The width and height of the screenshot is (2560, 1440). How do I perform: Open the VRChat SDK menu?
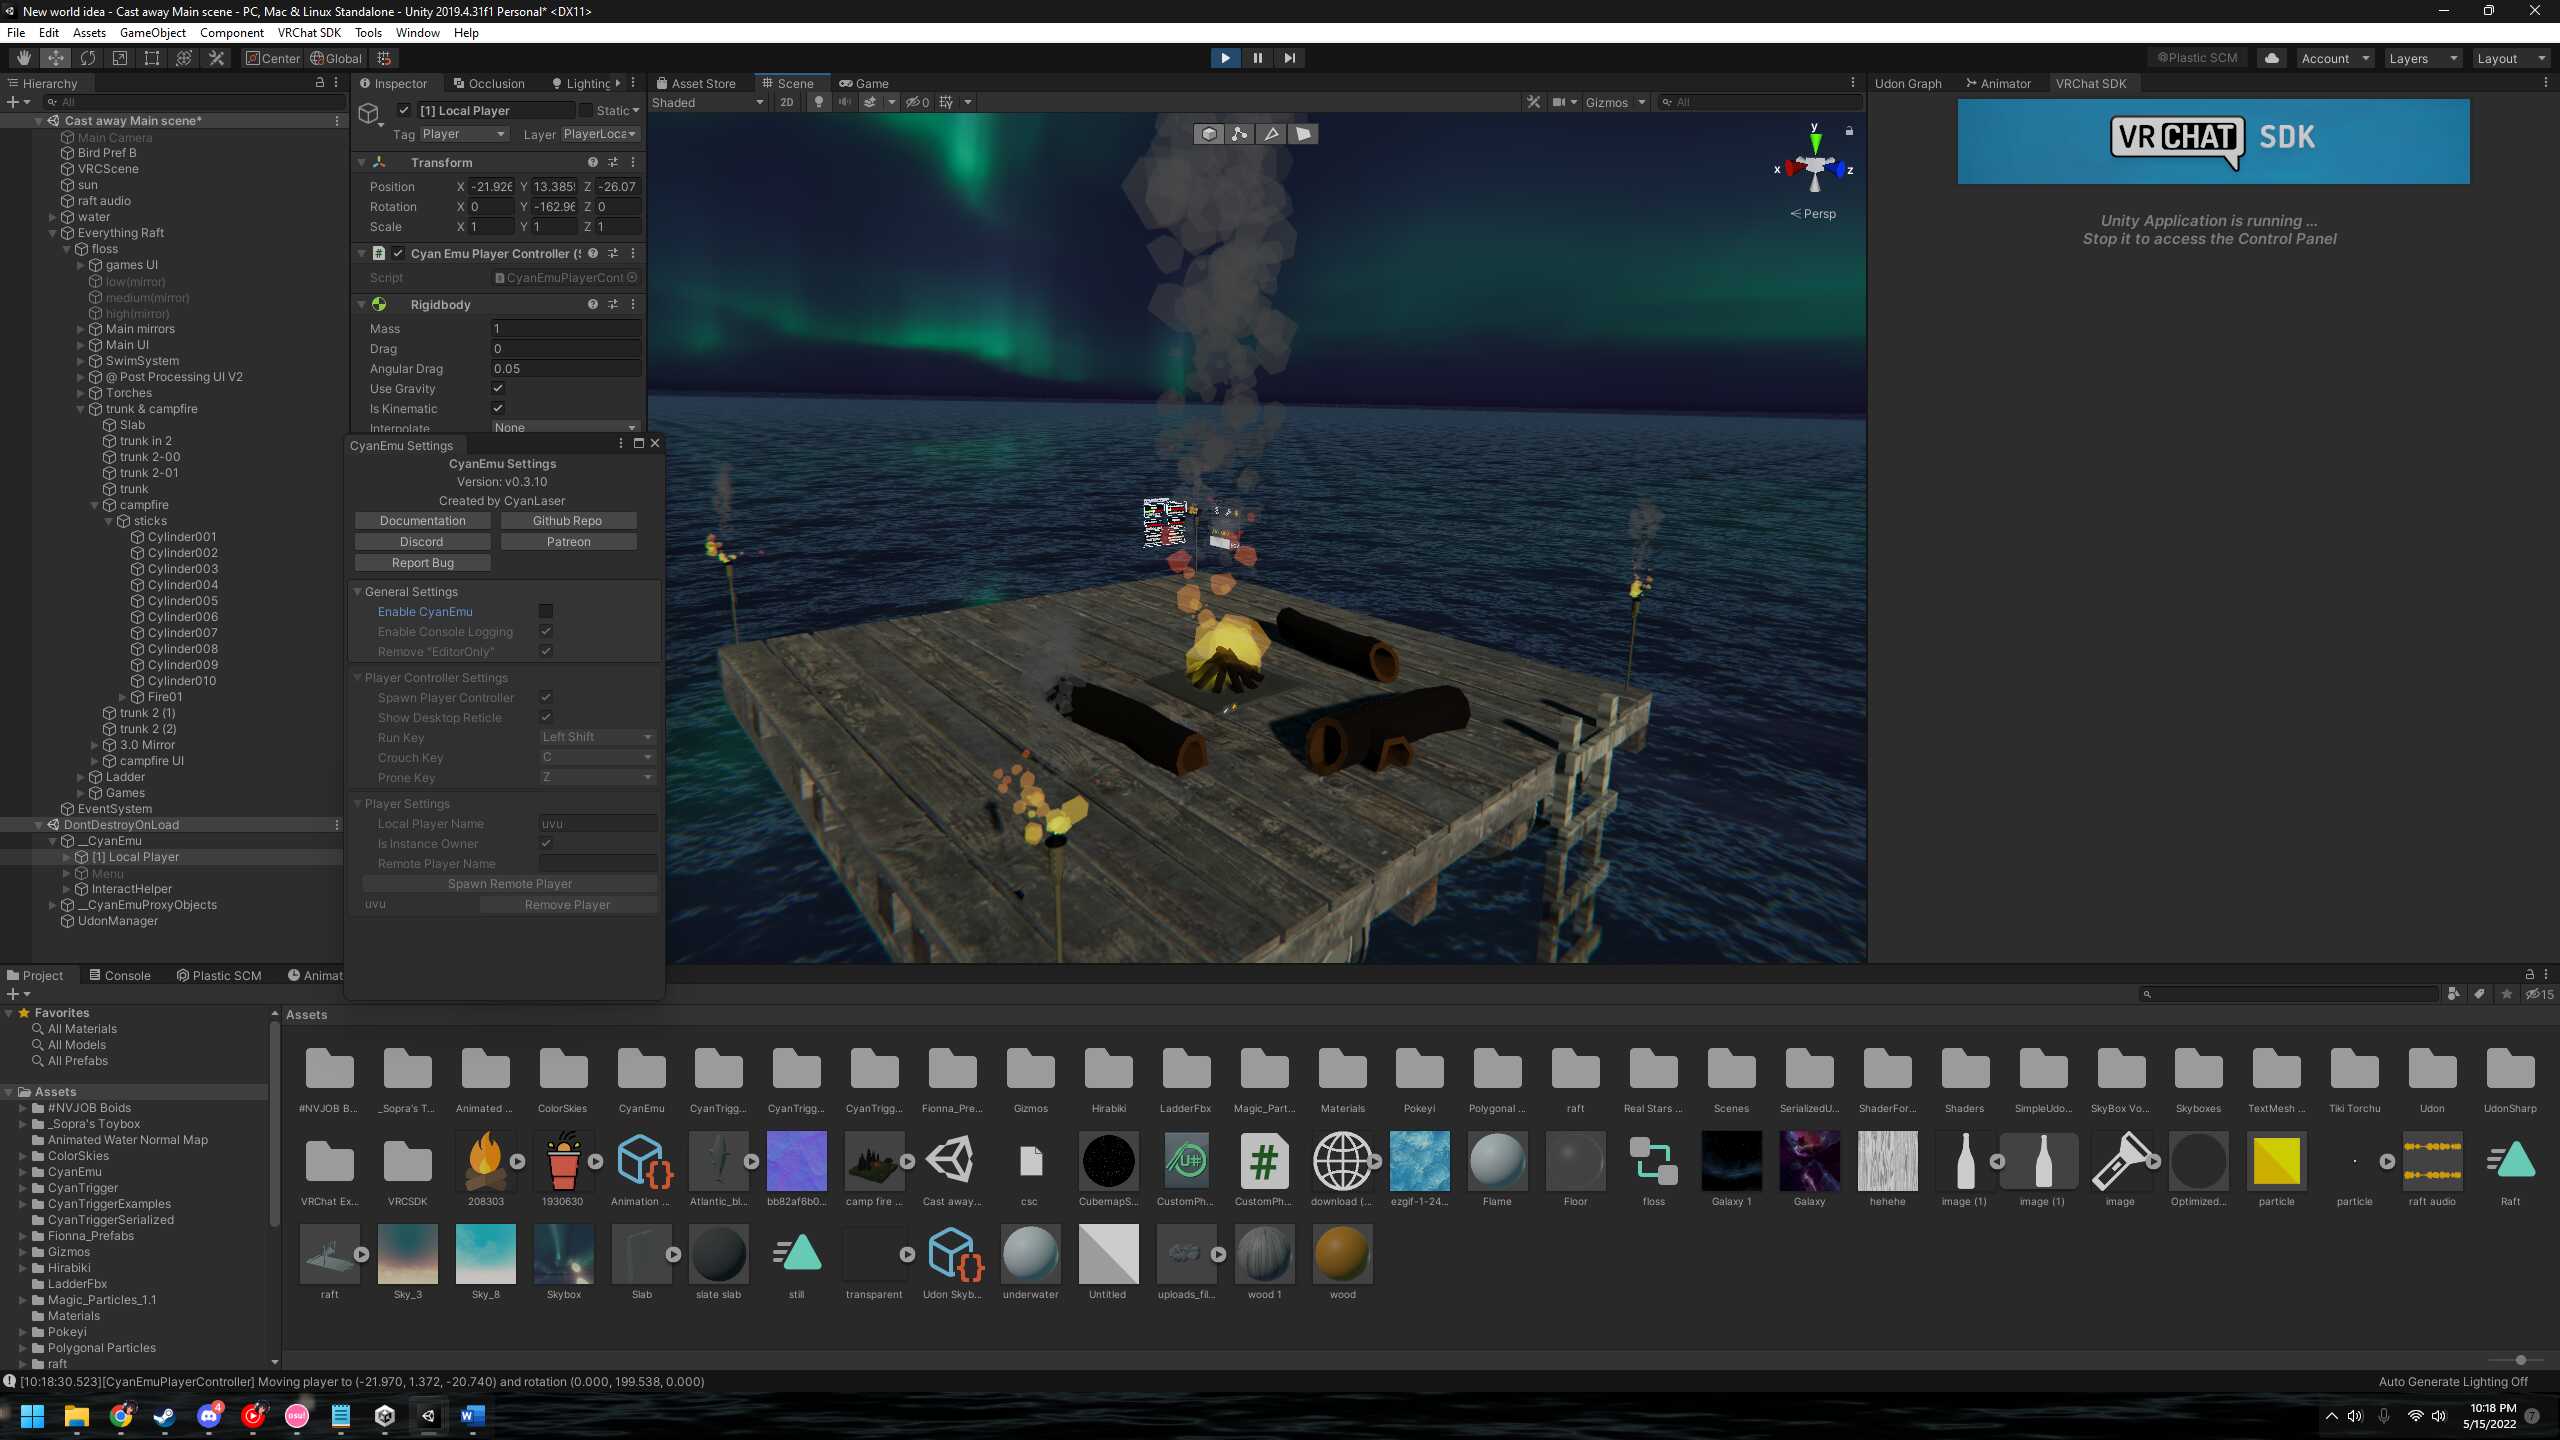309,32
